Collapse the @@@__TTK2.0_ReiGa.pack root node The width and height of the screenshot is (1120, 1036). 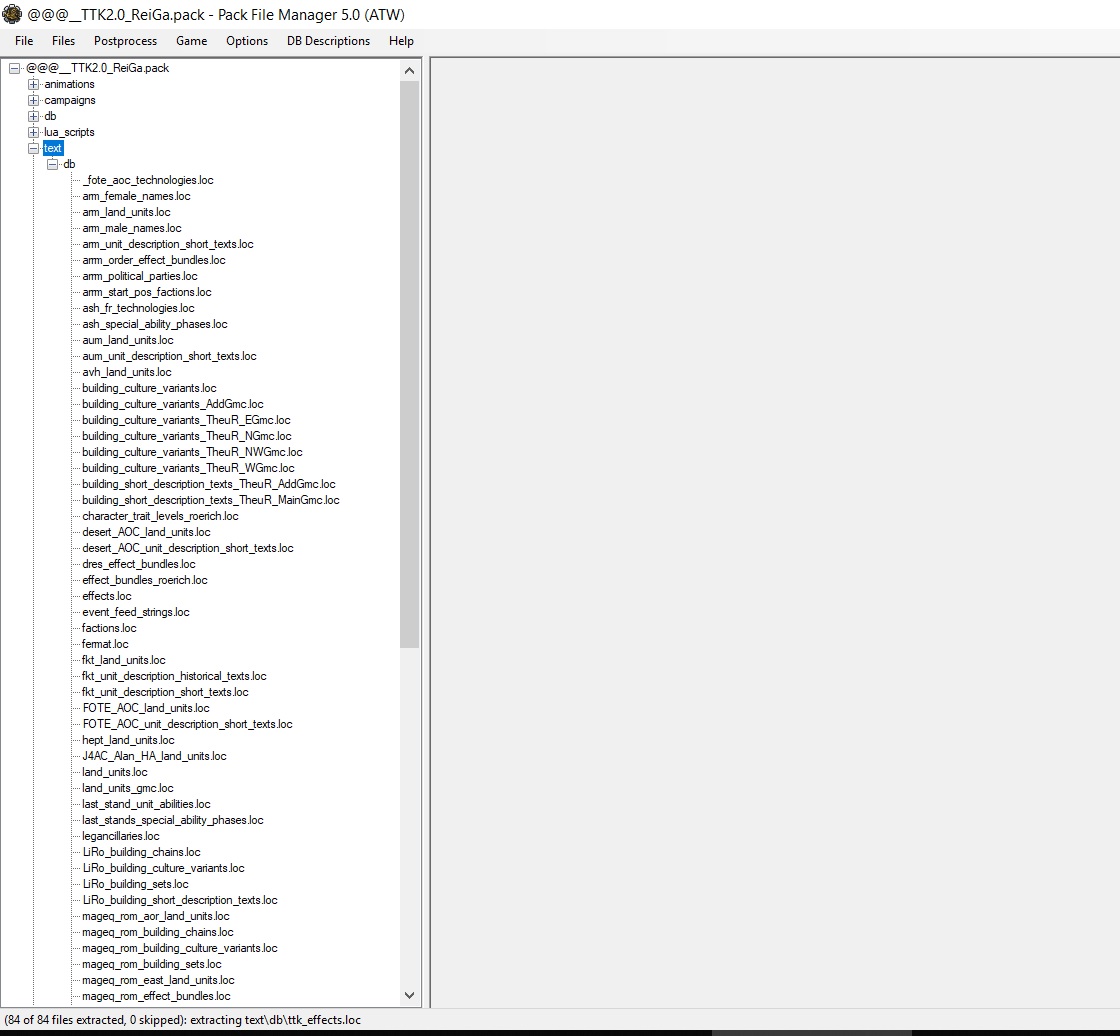click(x=14, y=69)
